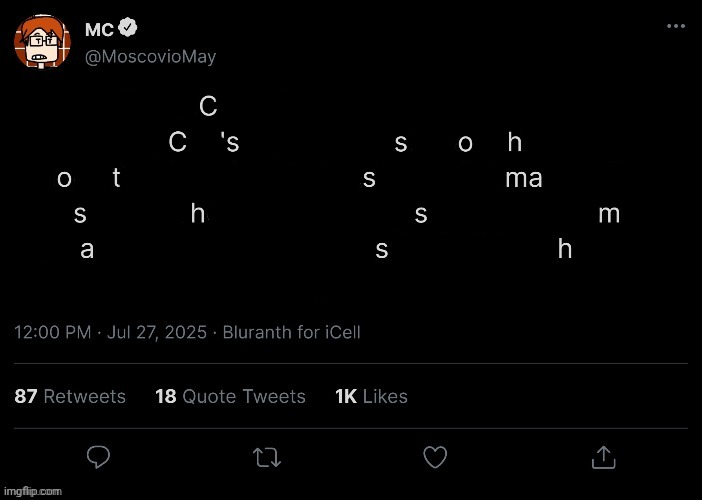Show the 1K Likes list
Viewport: 702px width, 500px height.
pyautogui.click(x=371, y=396)
